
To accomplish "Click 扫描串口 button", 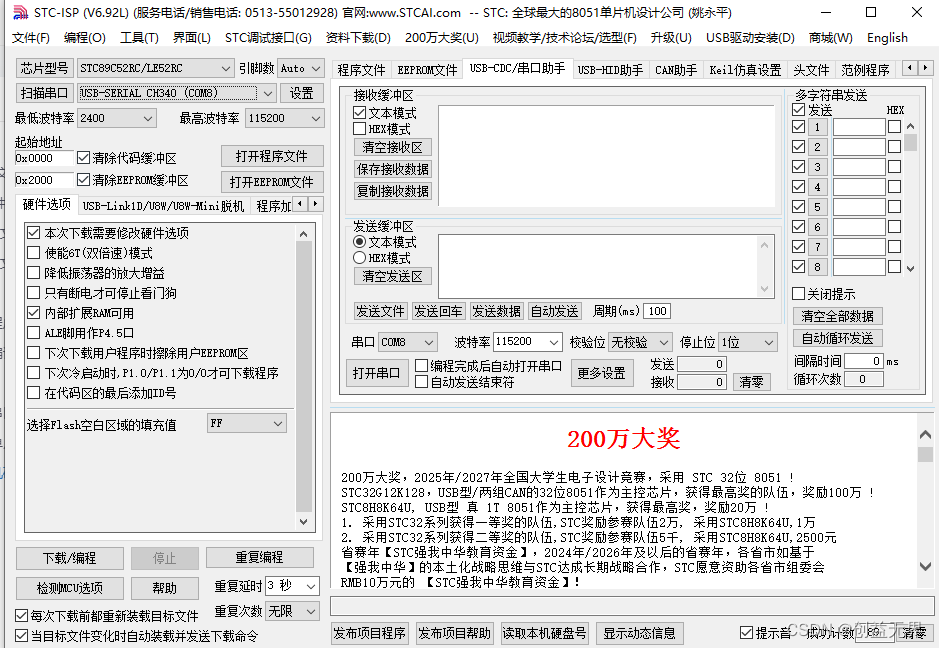I will pyautogui.click(x=44, y=93).
